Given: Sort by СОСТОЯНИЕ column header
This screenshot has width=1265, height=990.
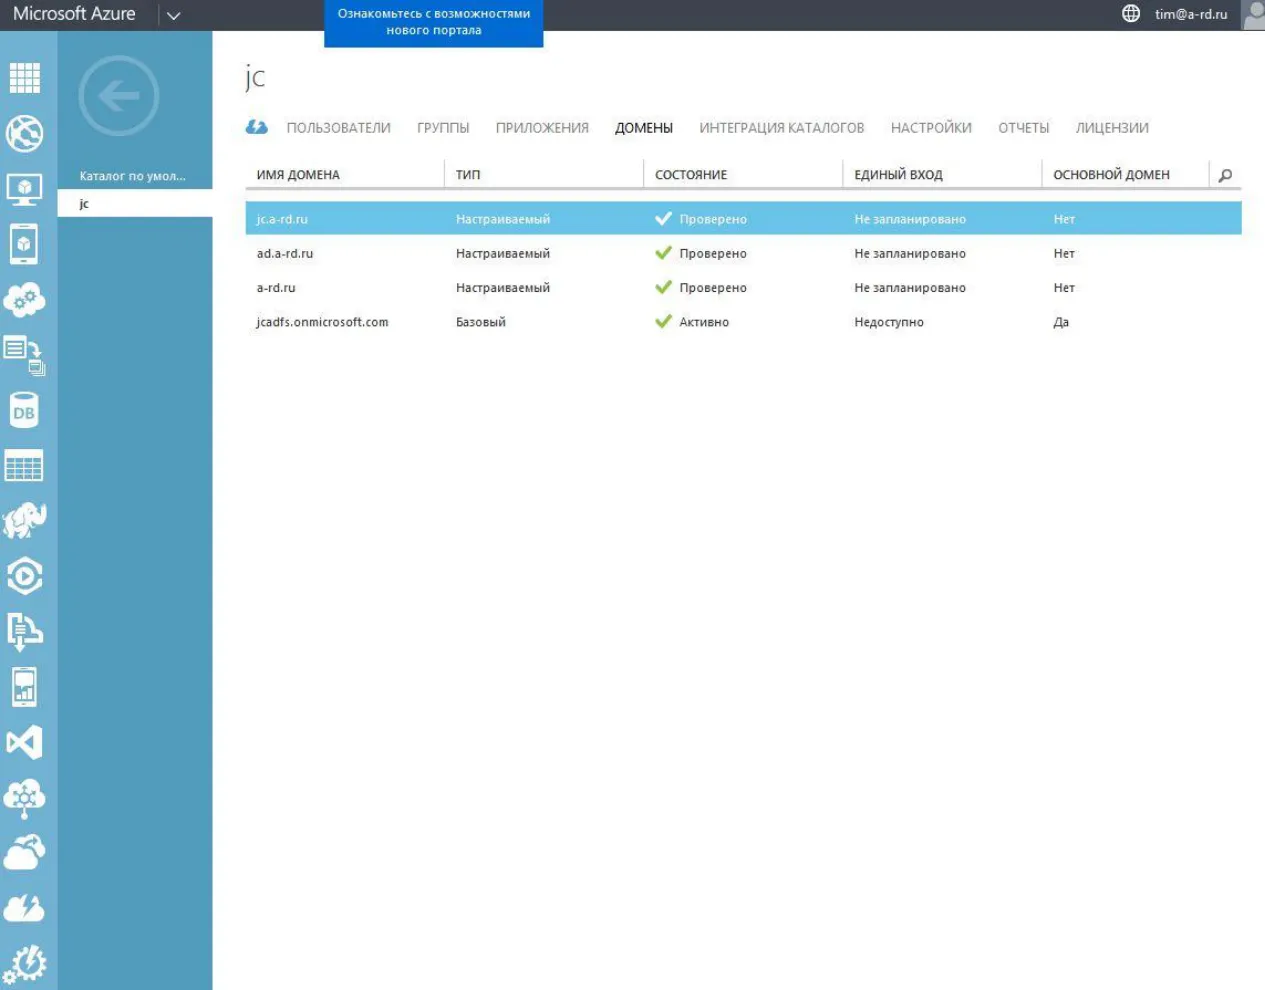Looking at the screenshot, I should point(691,175).
